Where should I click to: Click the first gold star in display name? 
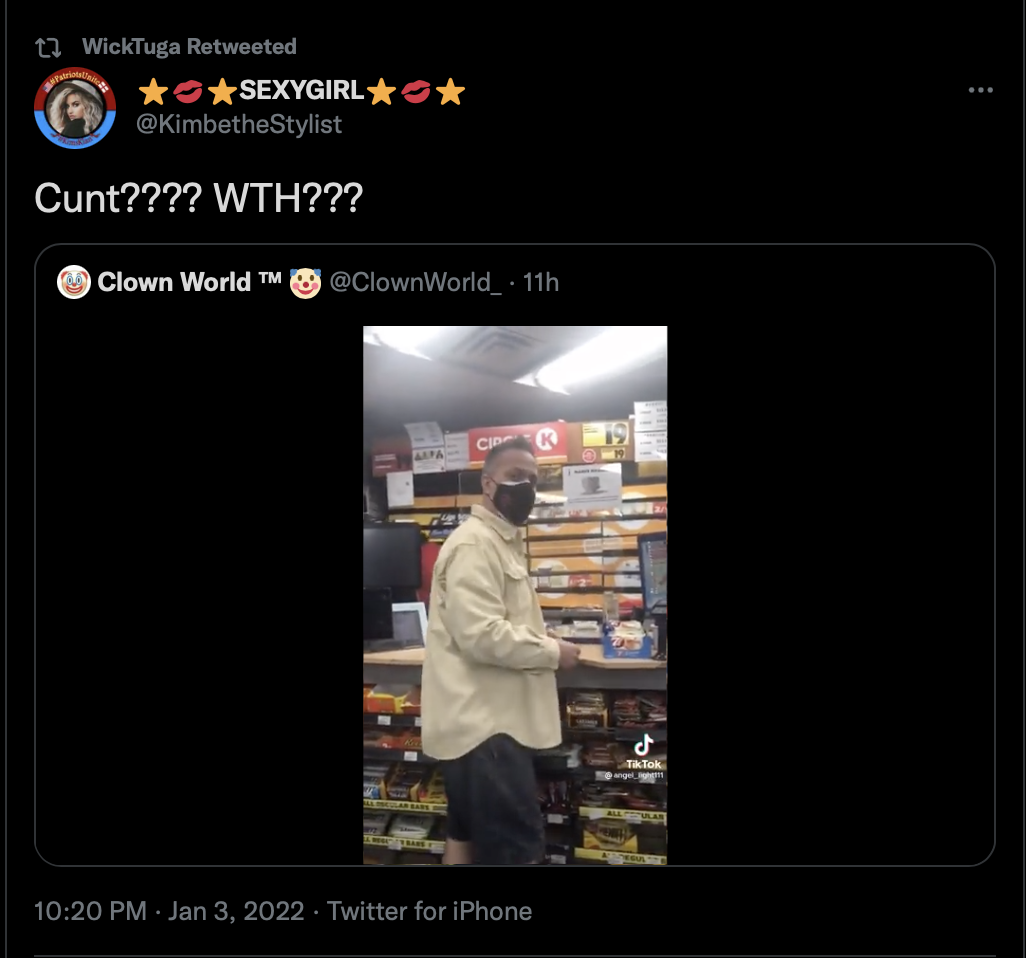pyautogui.click(x=153, y=92)
